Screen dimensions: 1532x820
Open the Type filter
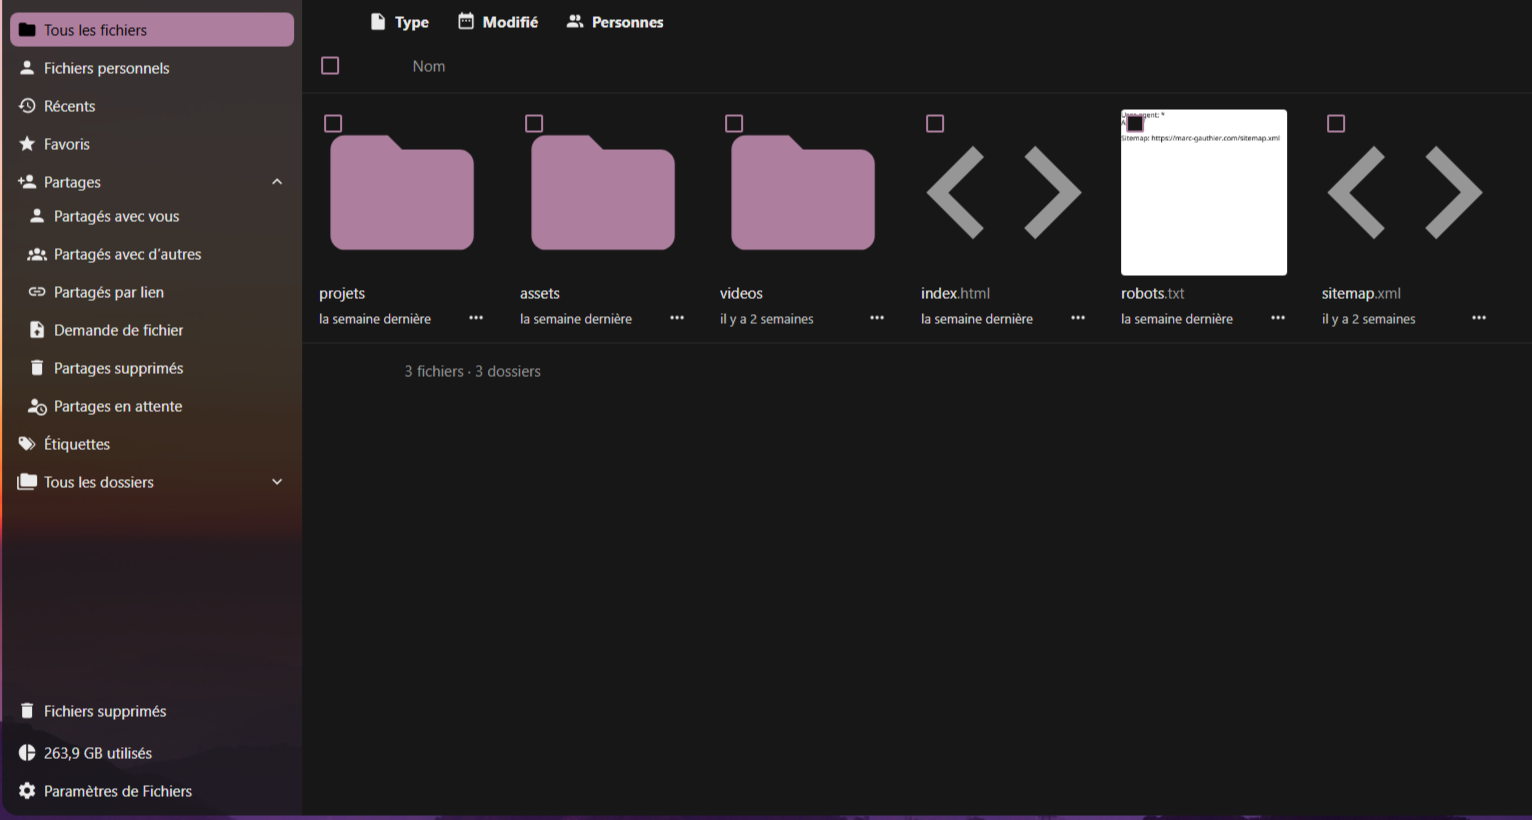click(399, 21)
